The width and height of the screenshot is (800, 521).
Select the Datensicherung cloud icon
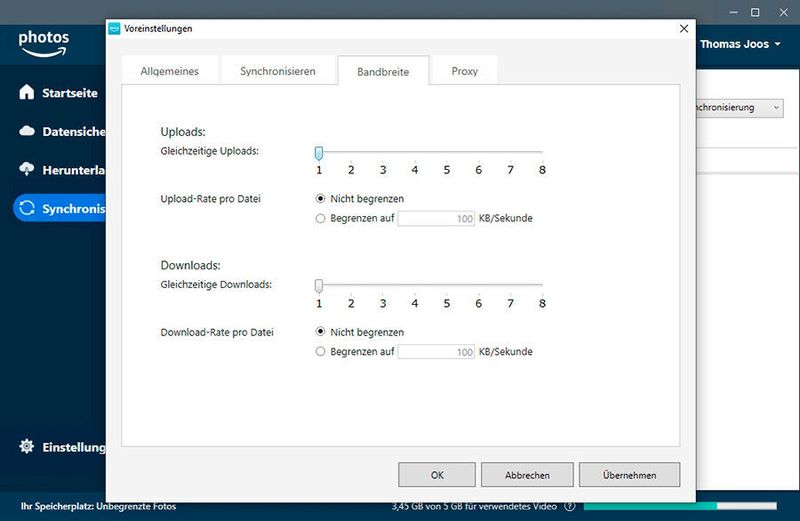pyautogui.click(x=27, y=131)
